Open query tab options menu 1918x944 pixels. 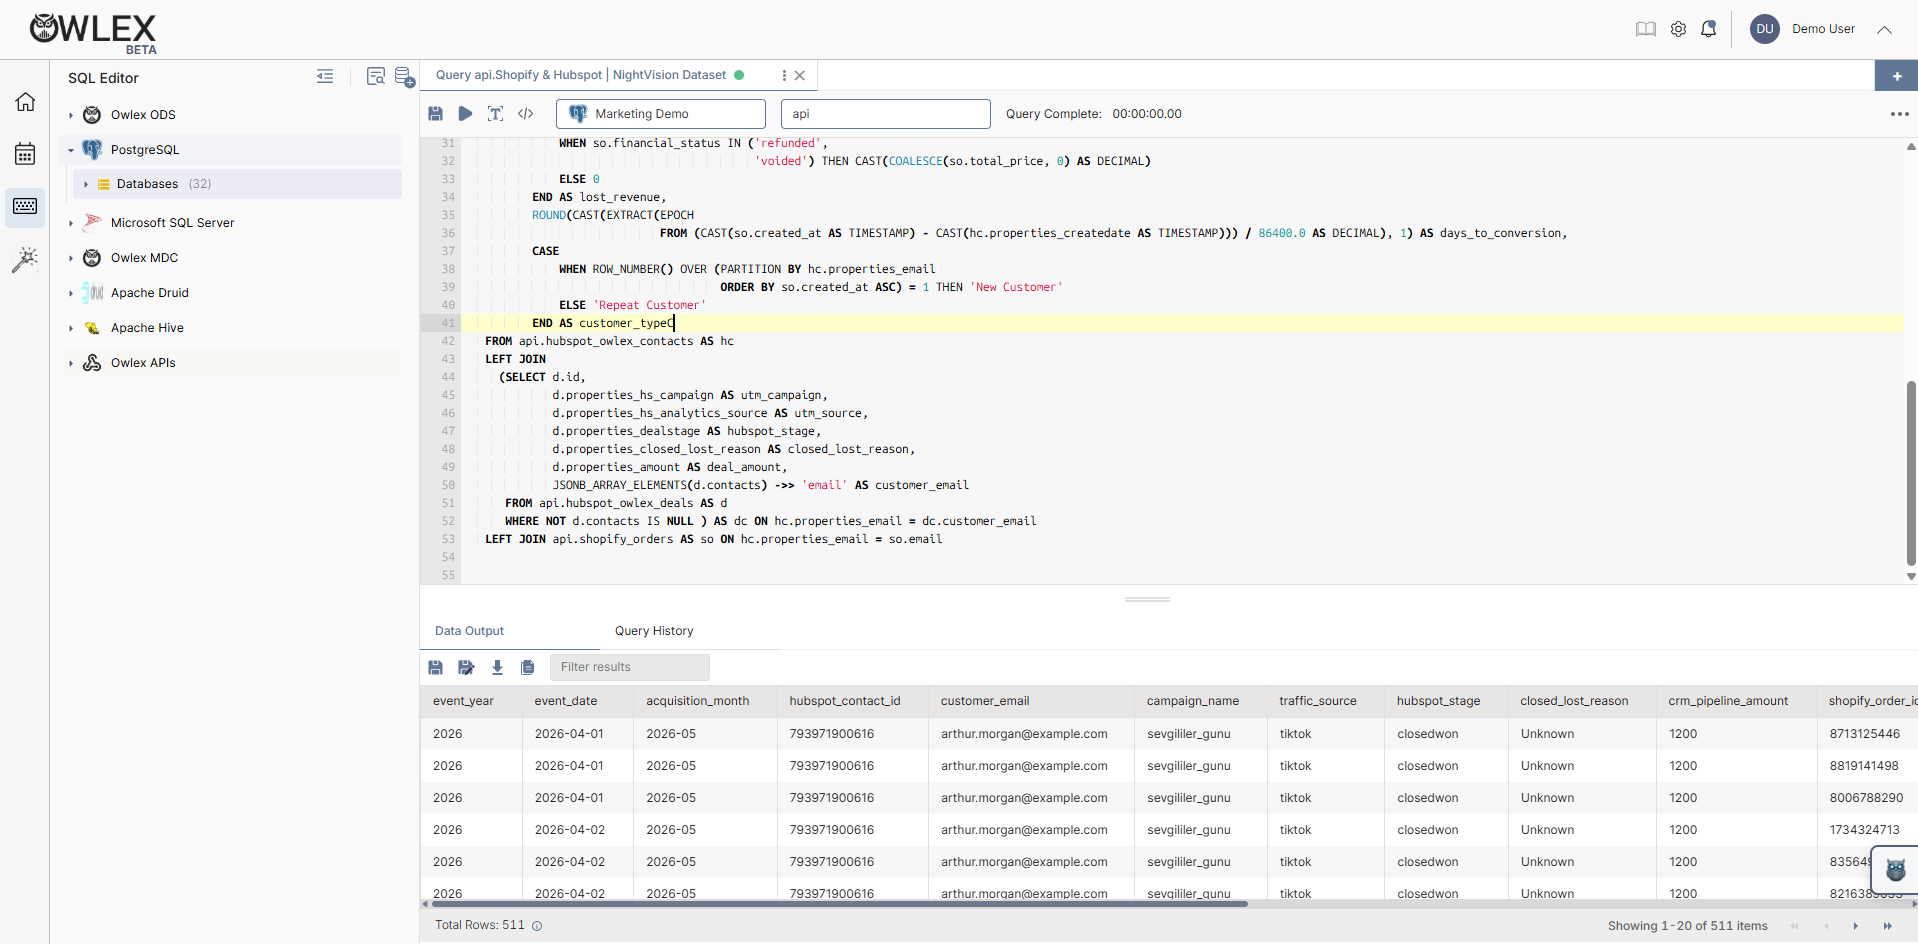784,75
